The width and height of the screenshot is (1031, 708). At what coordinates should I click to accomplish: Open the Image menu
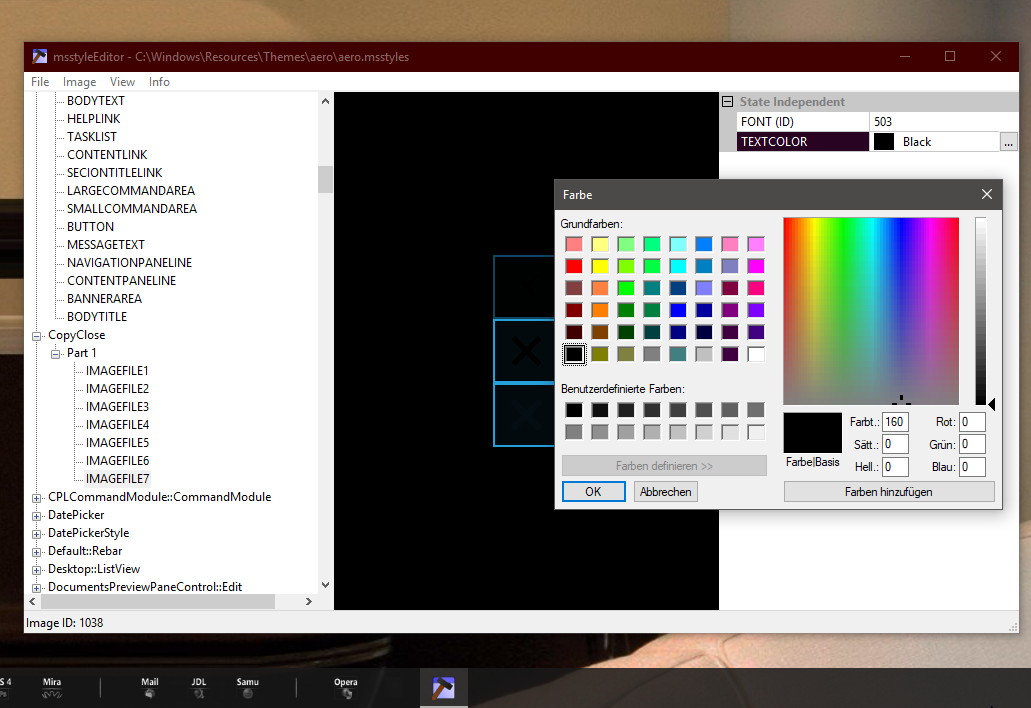click(80, 82)
